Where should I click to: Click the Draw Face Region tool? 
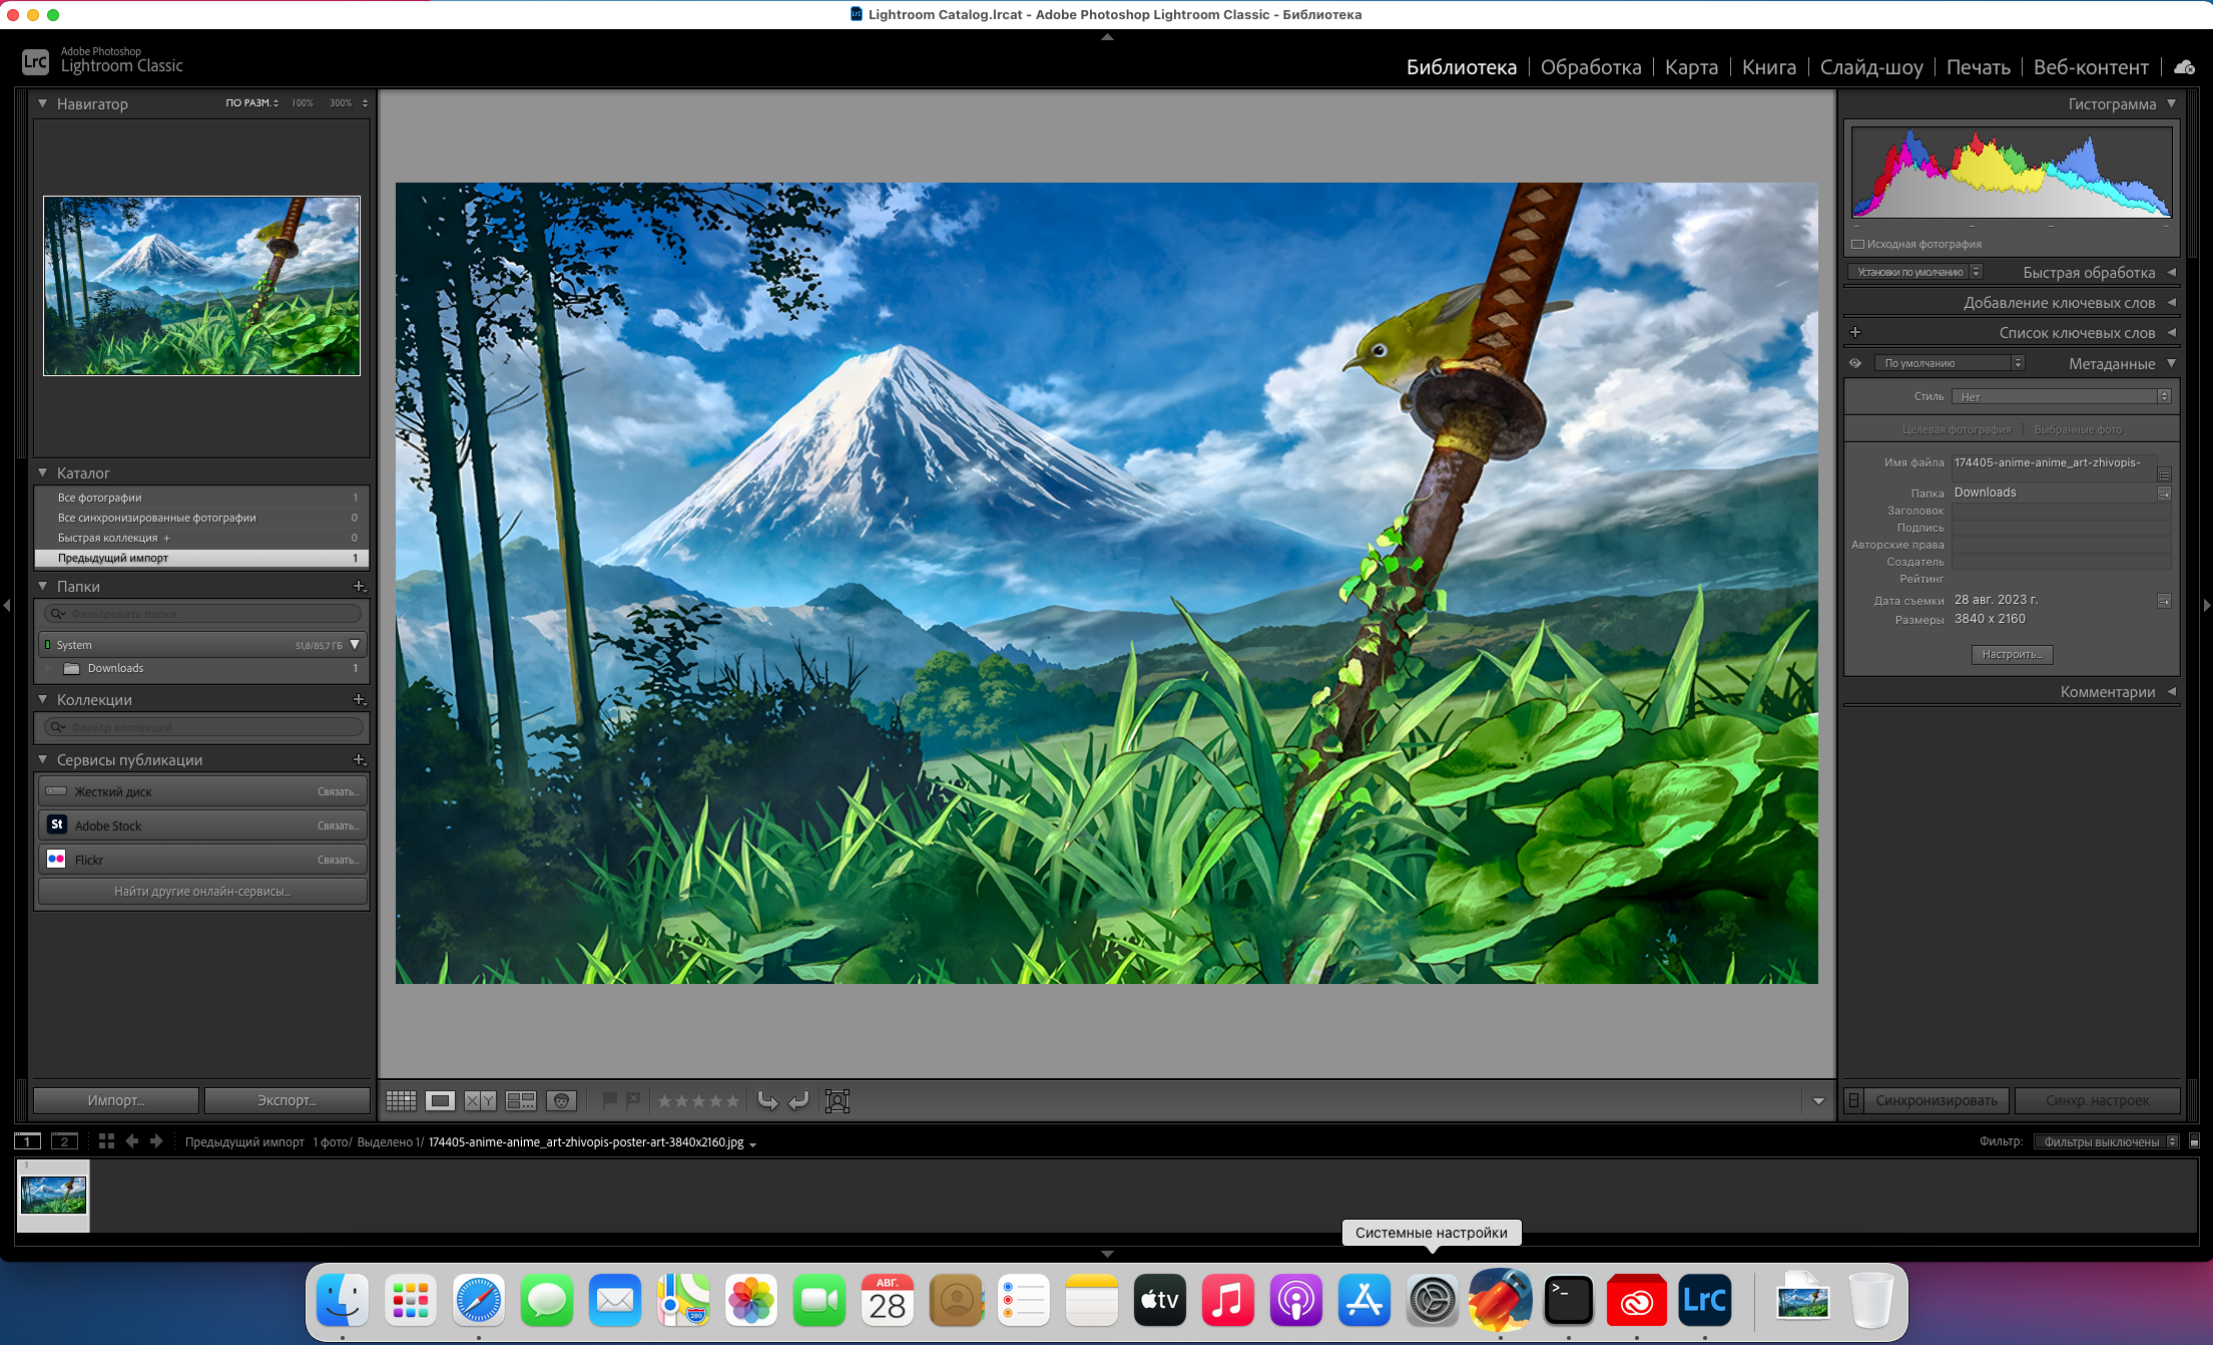(x=837, y=1101)
